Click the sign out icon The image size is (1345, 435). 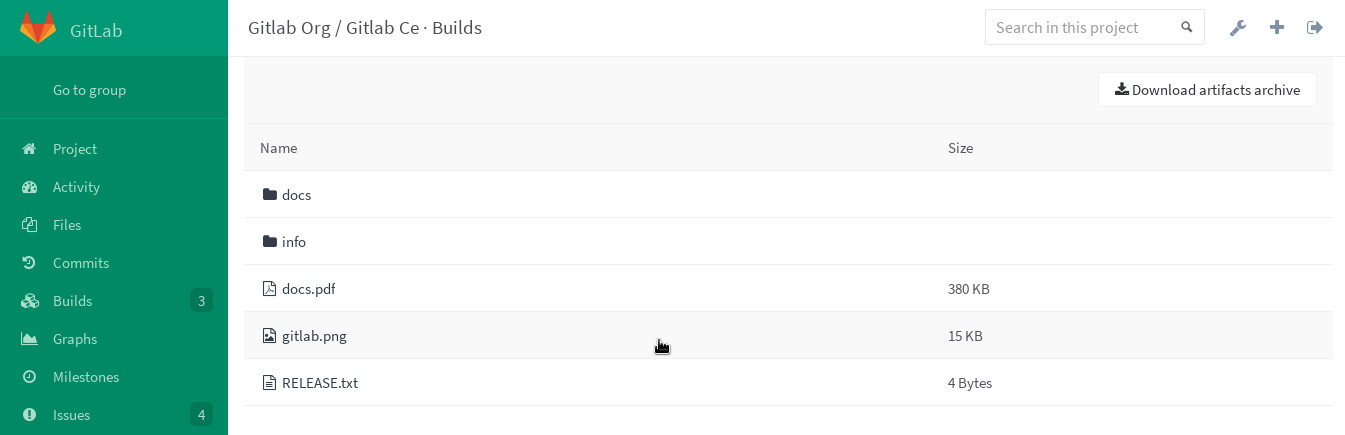pyautogui.click(x=1315, y=28)
